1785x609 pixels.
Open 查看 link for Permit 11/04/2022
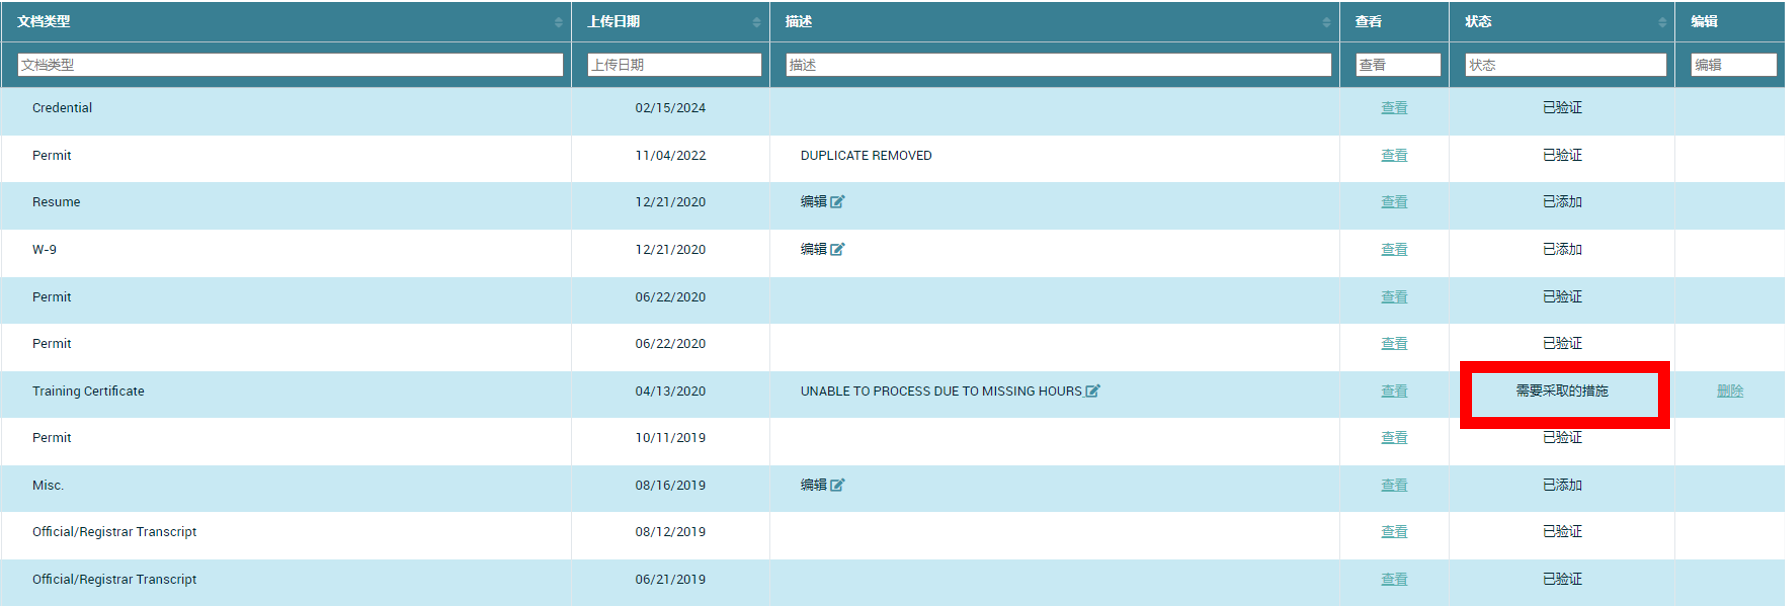(1394, 156)
